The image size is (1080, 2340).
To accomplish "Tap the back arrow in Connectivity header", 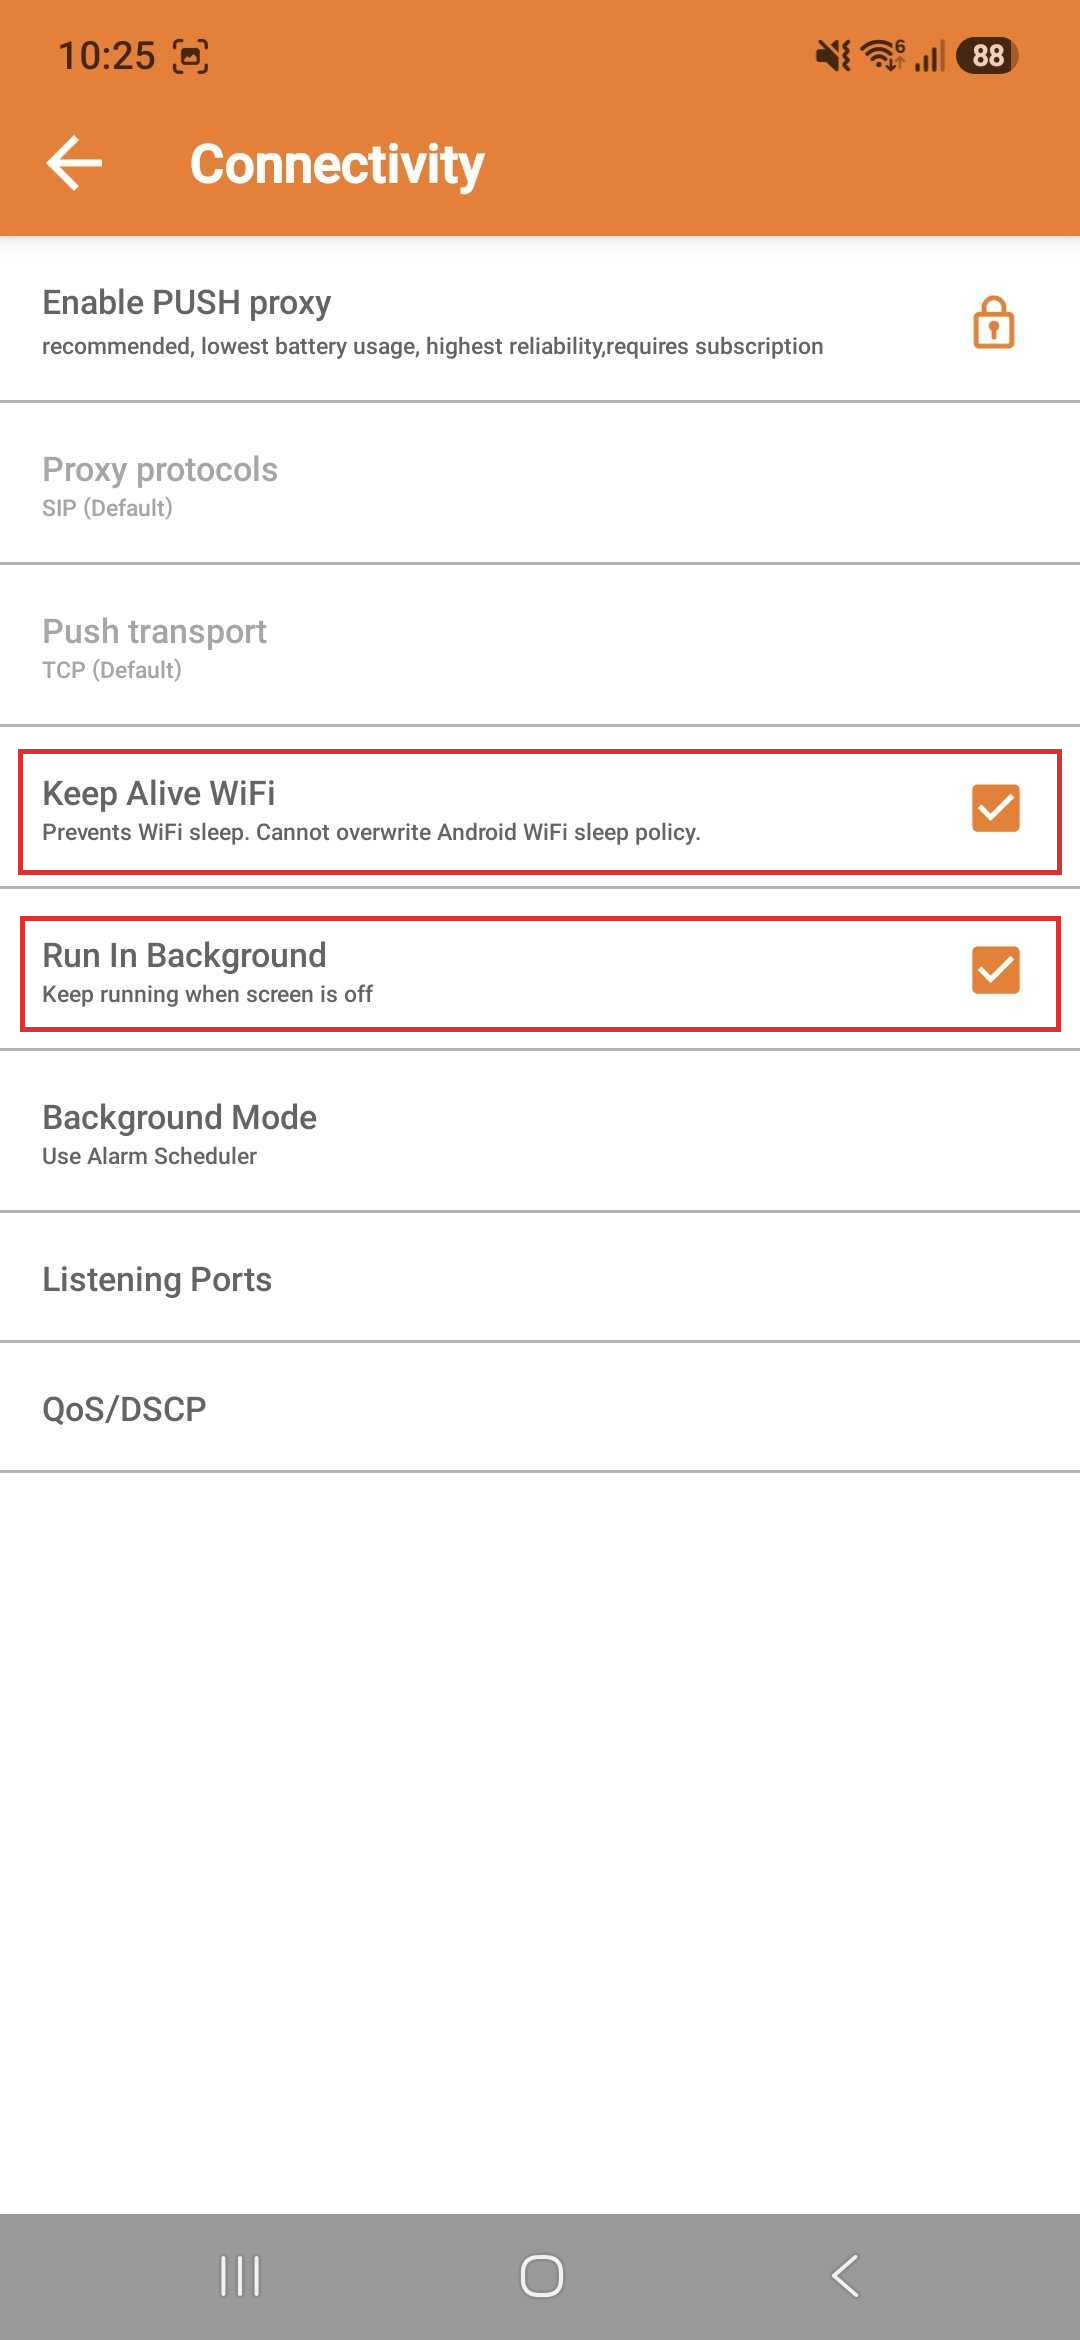I will 75,163.
